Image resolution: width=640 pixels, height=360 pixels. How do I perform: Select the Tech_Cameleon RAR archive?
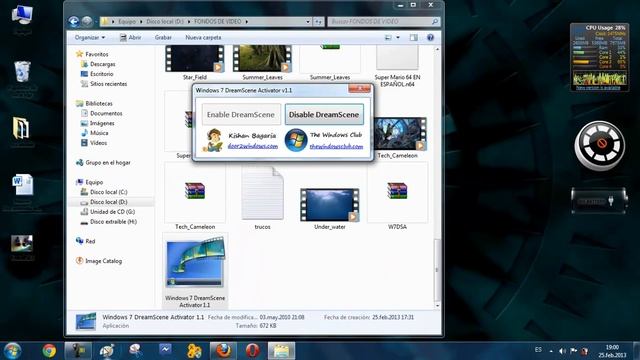click(x=195, y=196)
